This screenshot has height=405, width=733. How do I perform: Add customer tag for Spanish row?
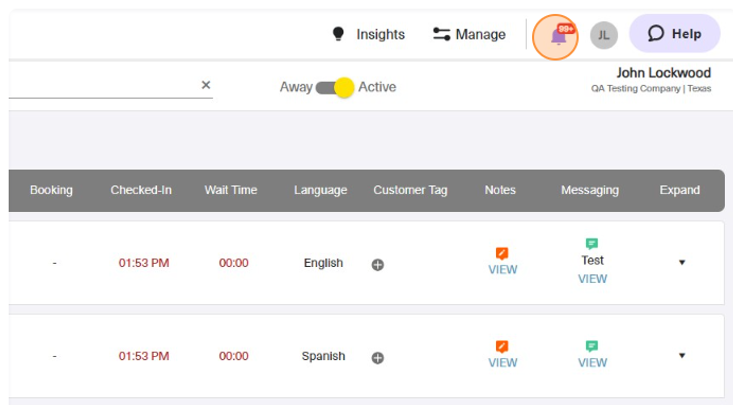(378, 357)
